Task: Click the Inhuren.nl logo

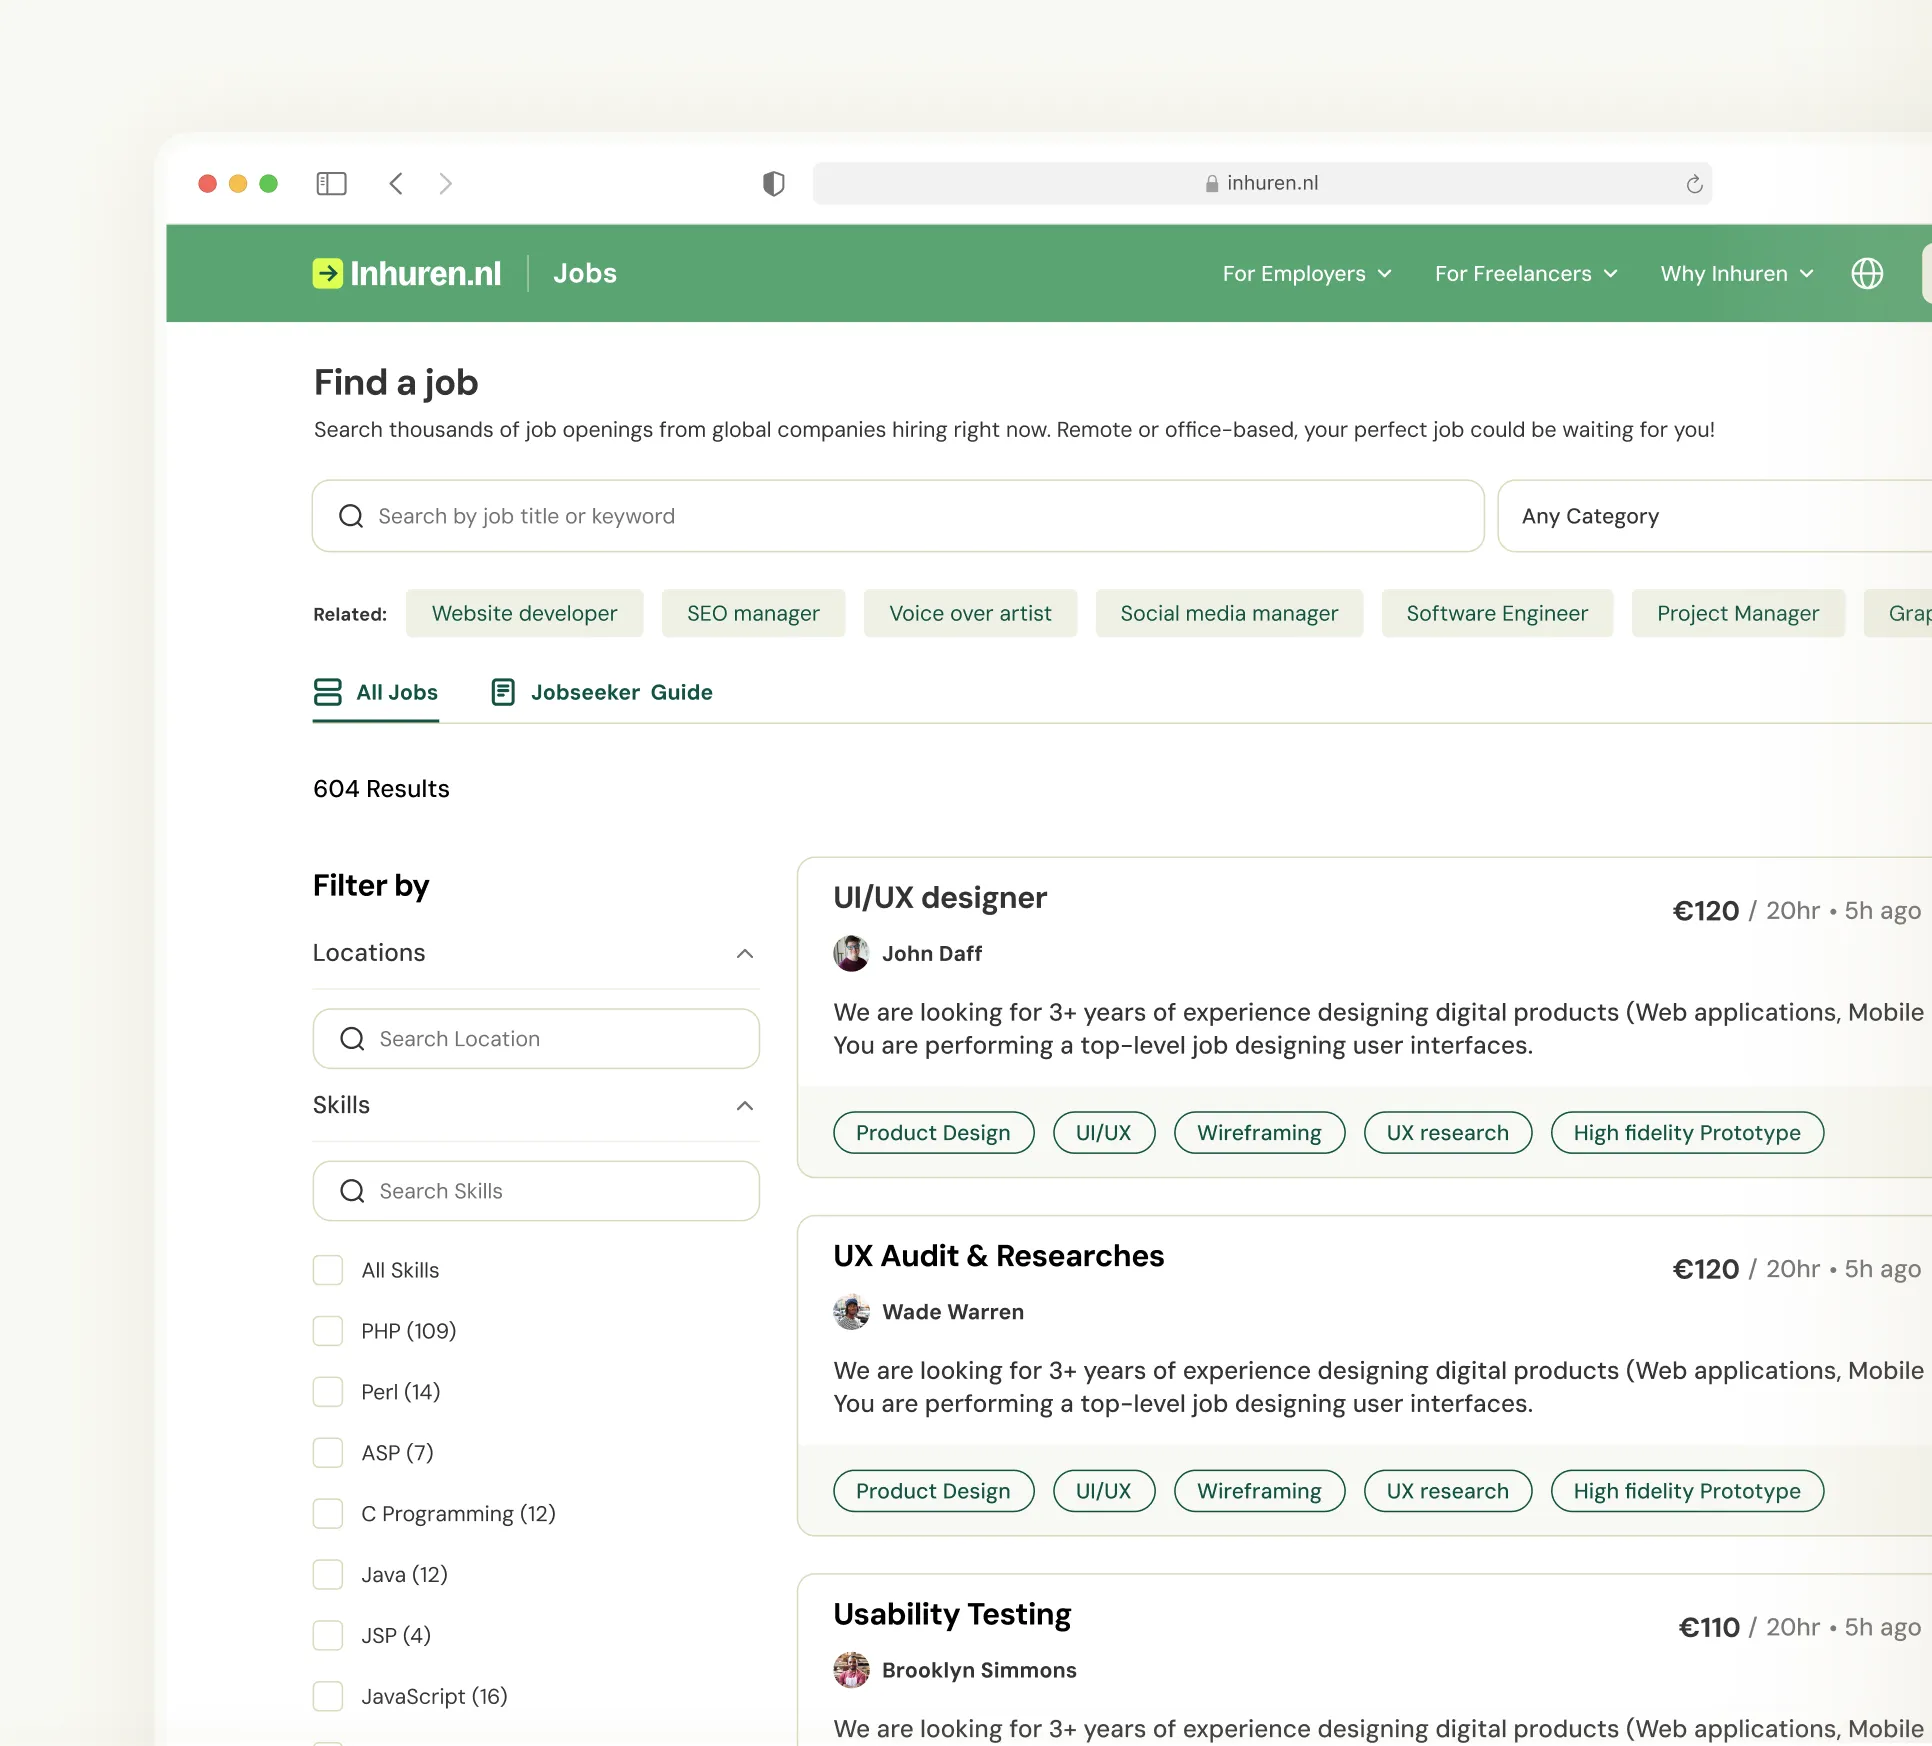Action: click(x=407, y=273)
